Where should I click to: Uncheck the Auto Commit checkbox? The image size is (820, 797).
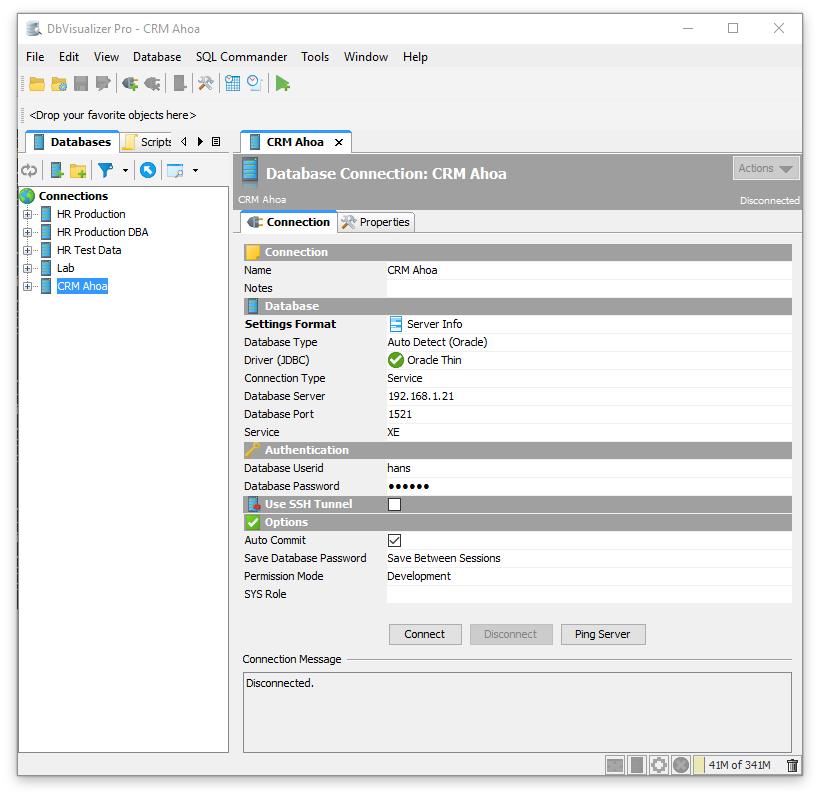click(x=394, y=541)
